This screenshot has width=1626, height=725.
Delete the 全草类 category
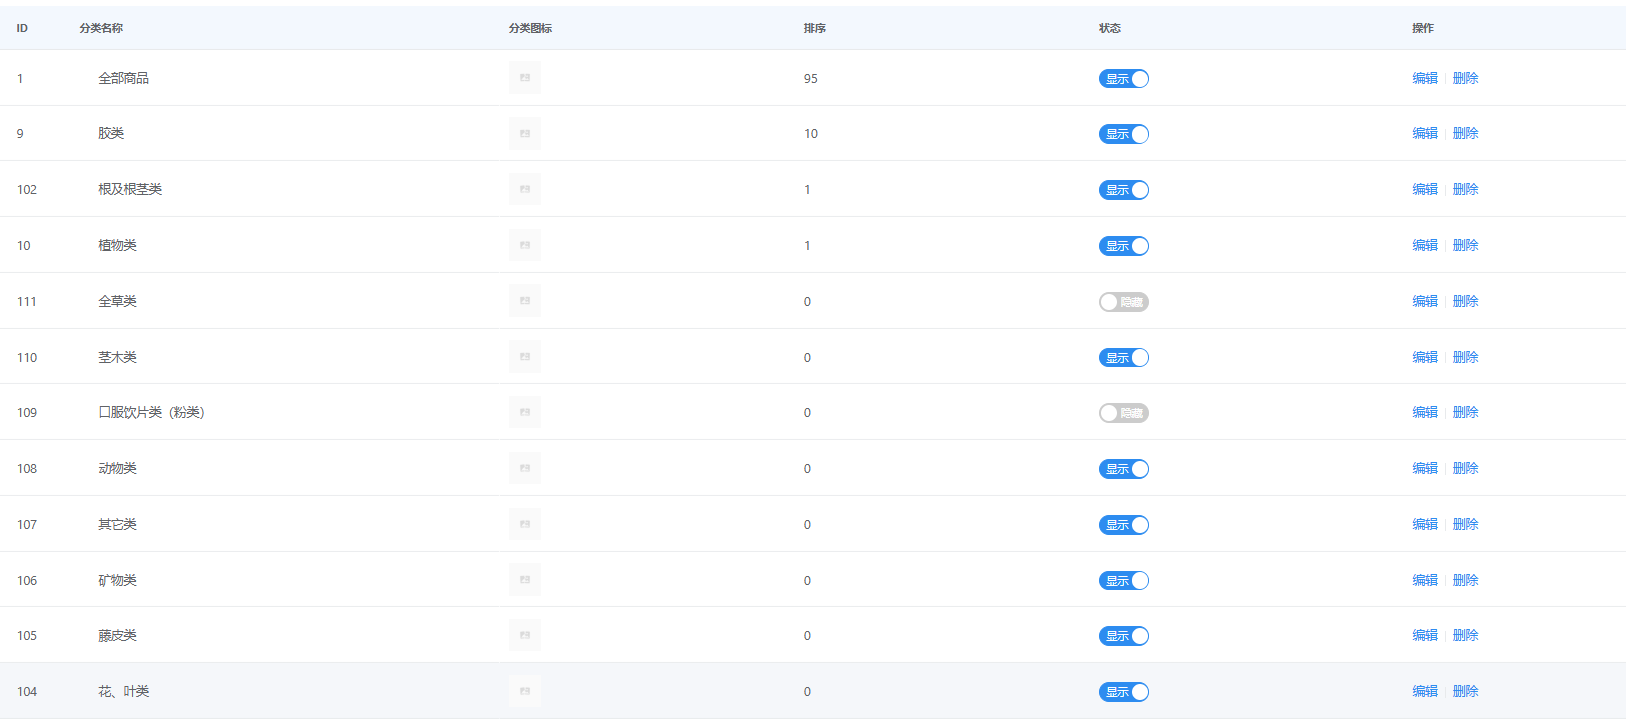(x=1465, y=301)
